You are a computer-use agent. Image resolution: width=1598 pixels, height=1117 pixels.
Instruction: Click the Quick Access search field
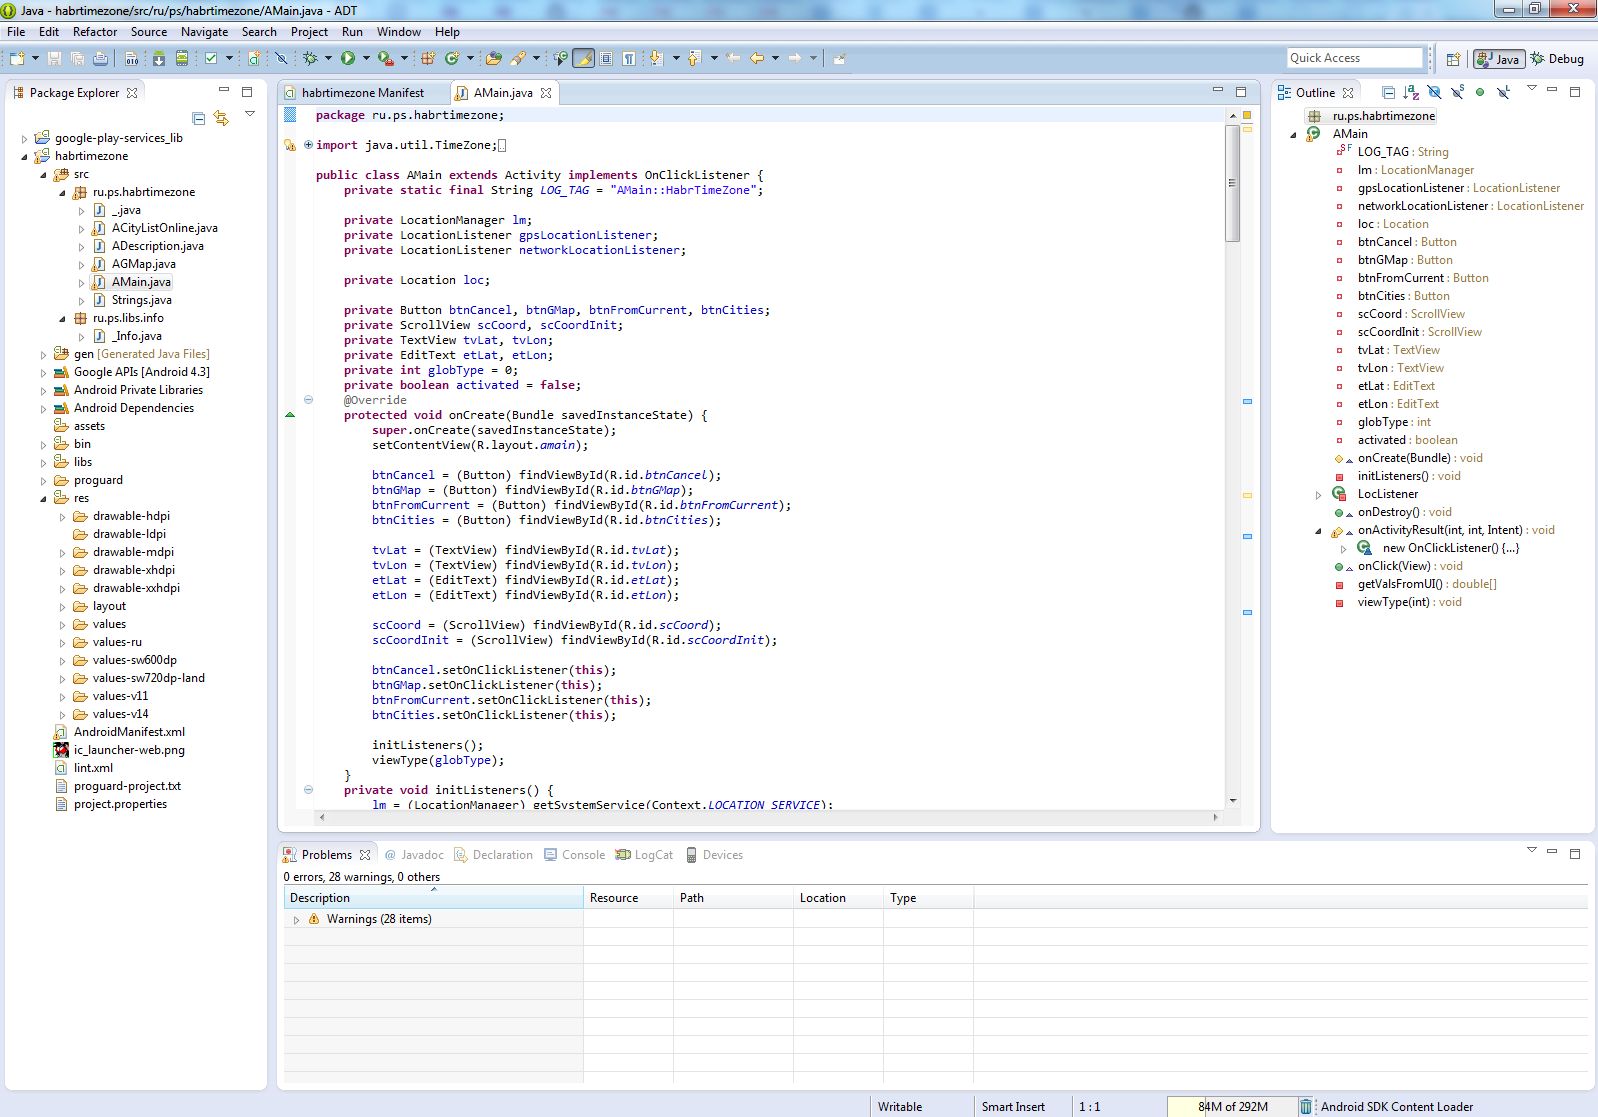(x=1354, y=58)
